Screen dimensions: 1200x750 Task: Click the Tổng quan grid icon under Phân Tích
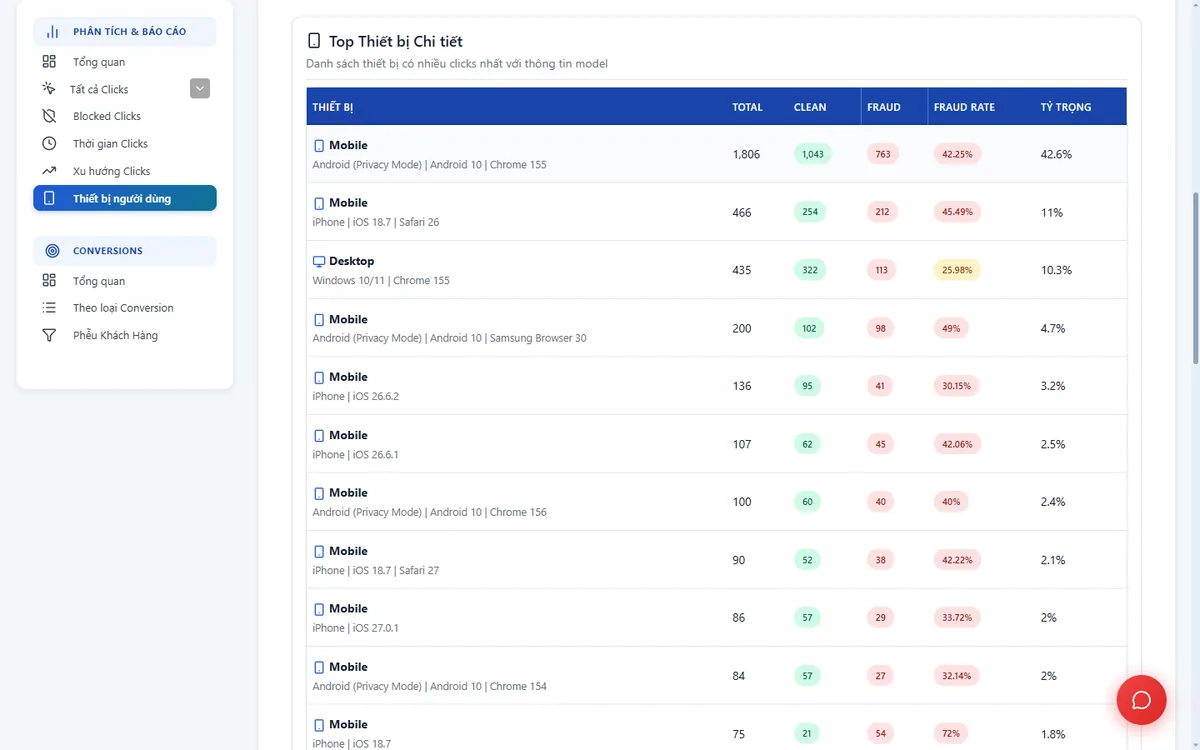[49, 62]
